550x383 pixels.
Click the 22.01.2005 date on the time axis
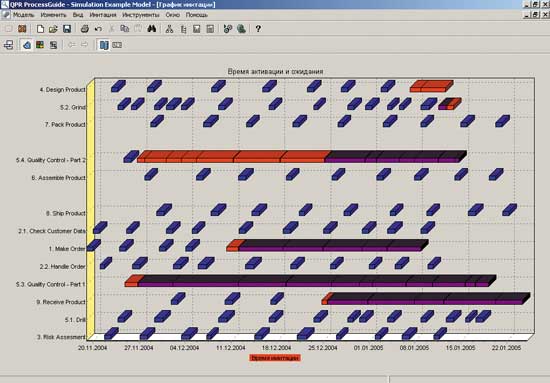pyautogui.click(x=506, y=348)
